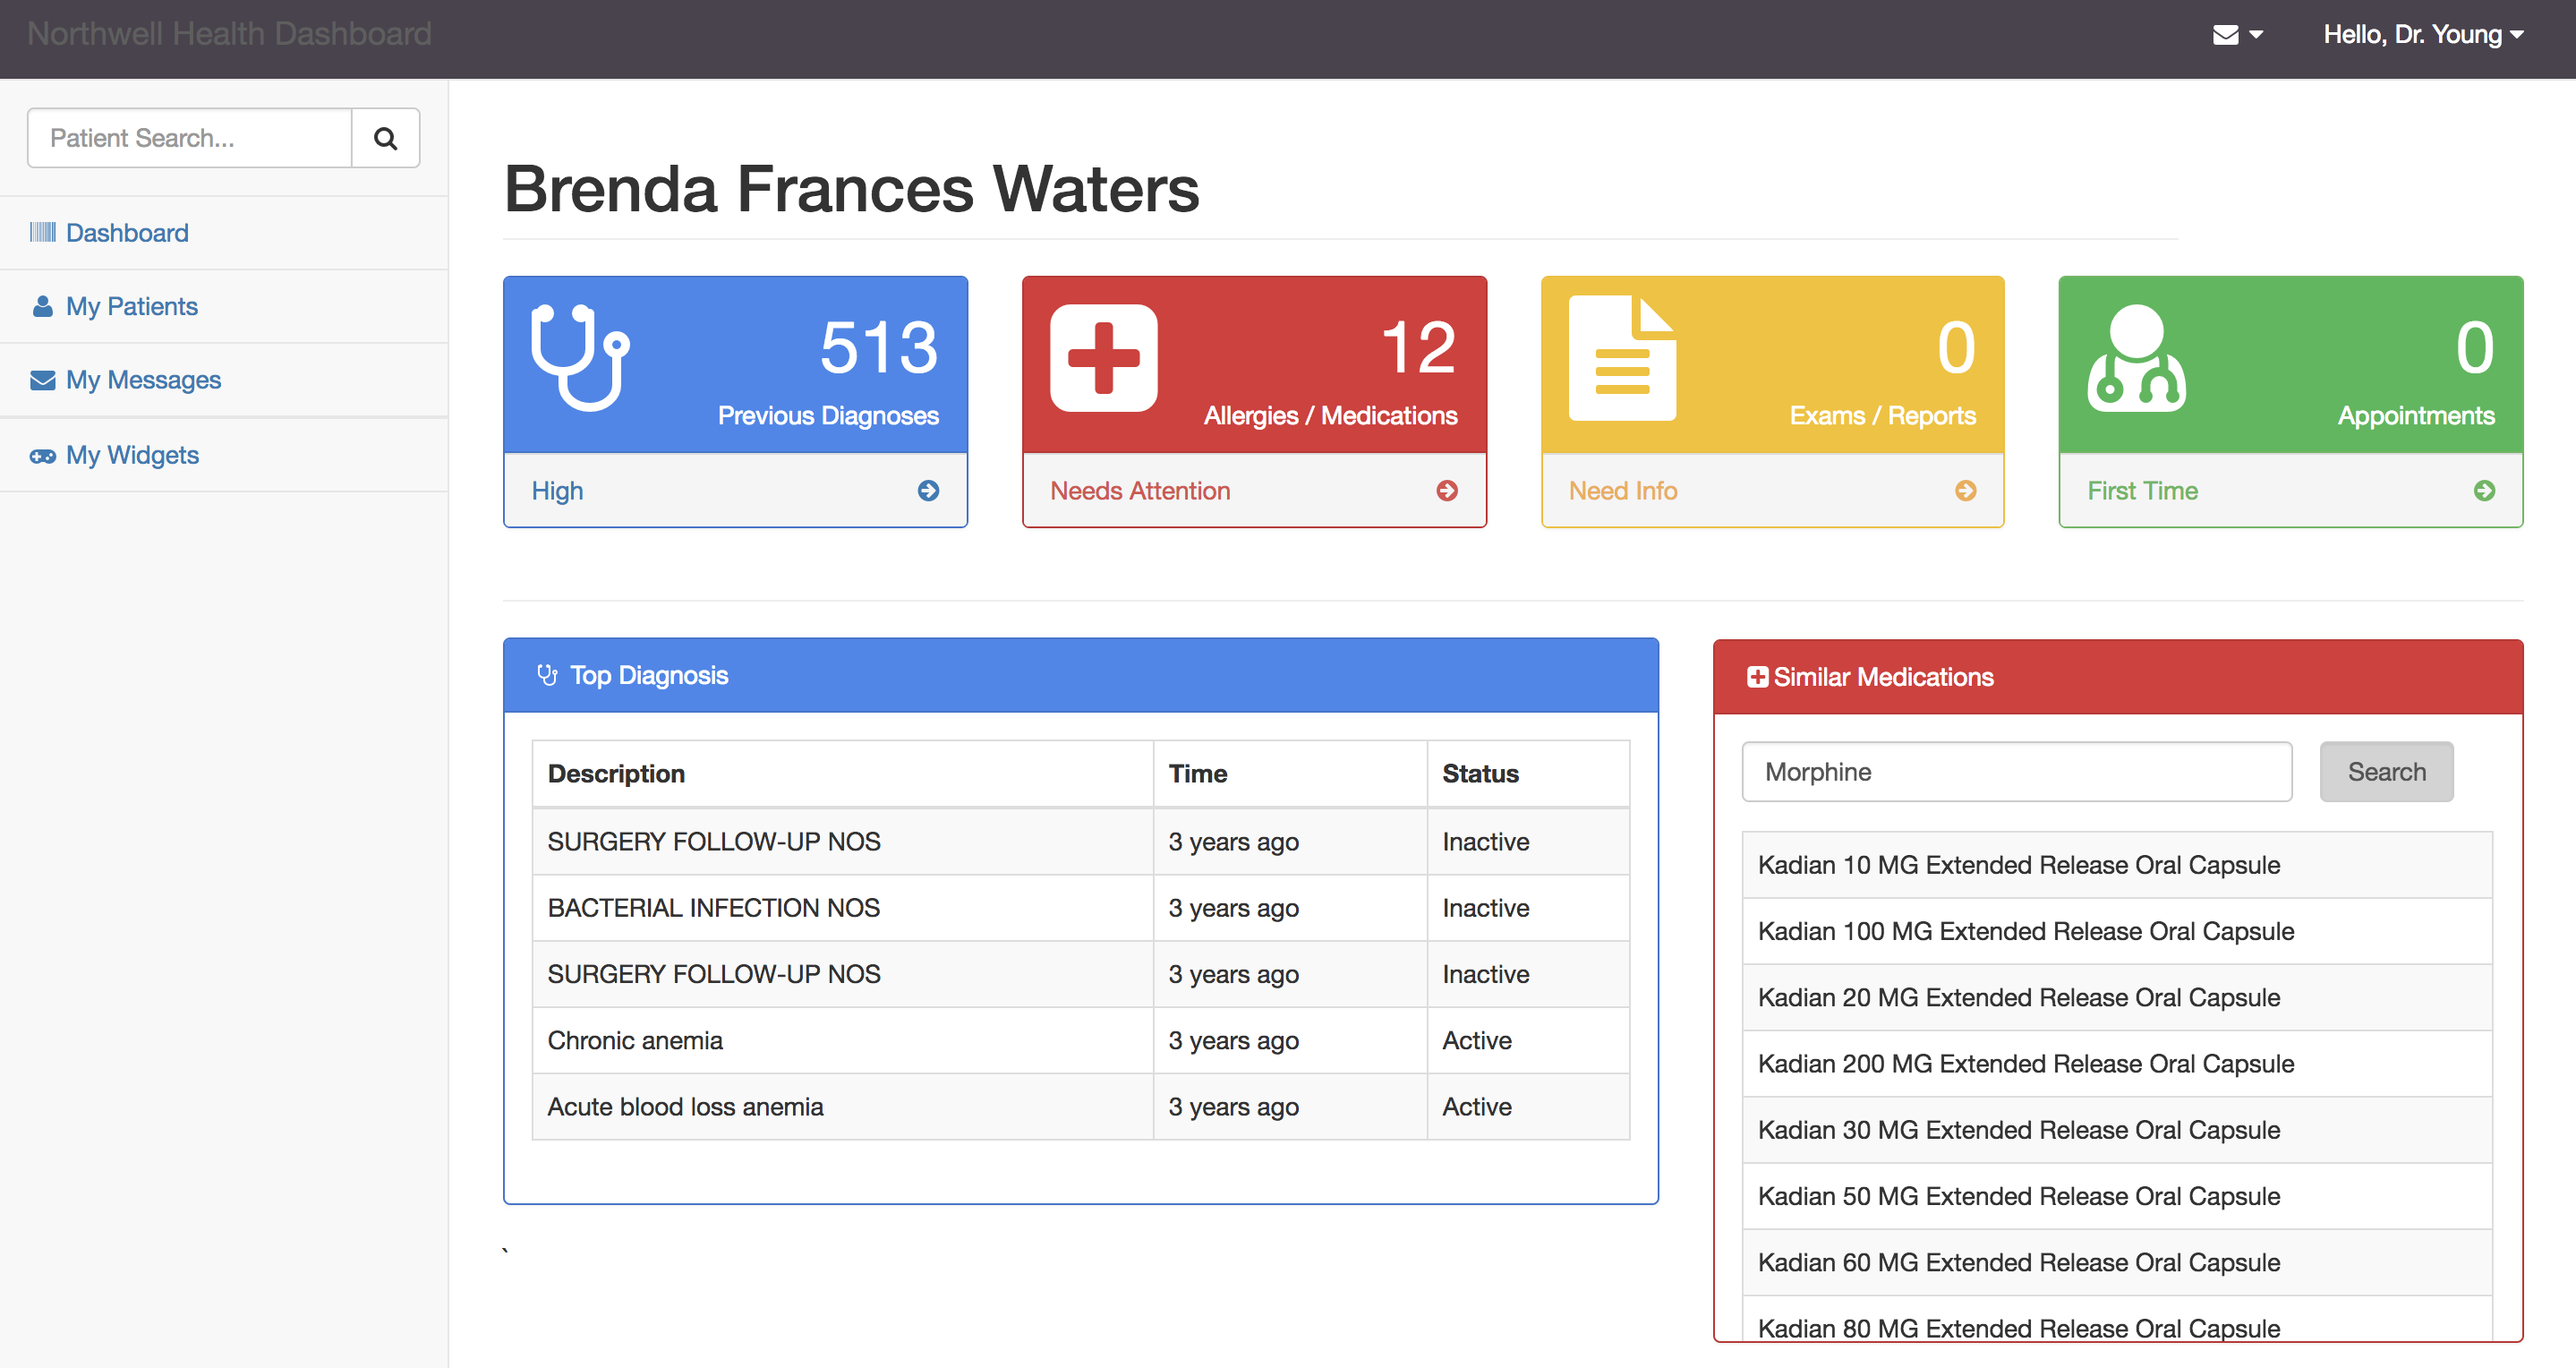Click the arrow icon beside Need Info

[1965, 490]
